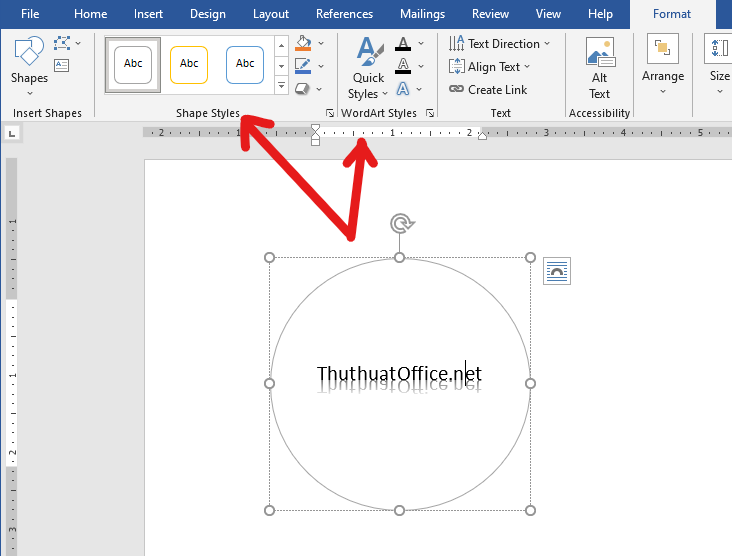Image resolution: width=732 pixels, height=556 pixels.
Task: Open the Alt Text pane
Action: coord(599,68)
